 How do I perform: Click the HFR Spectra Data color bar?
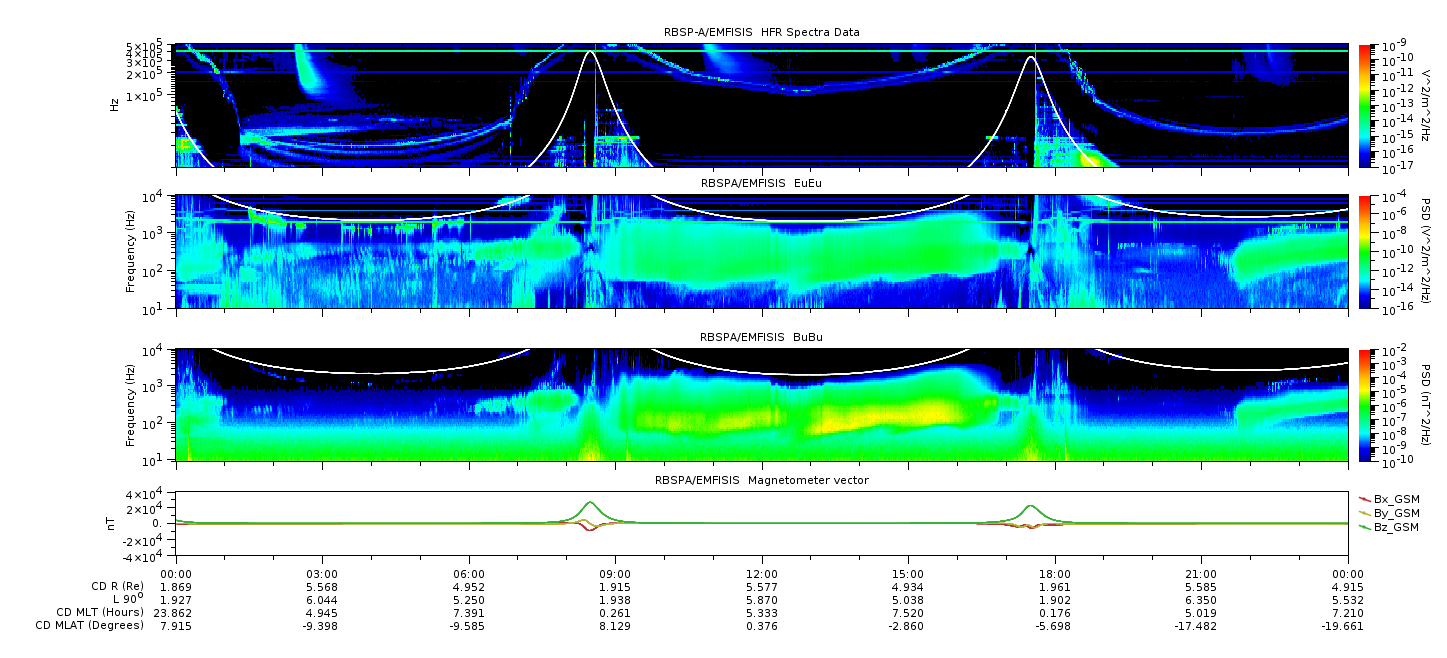1365,105
